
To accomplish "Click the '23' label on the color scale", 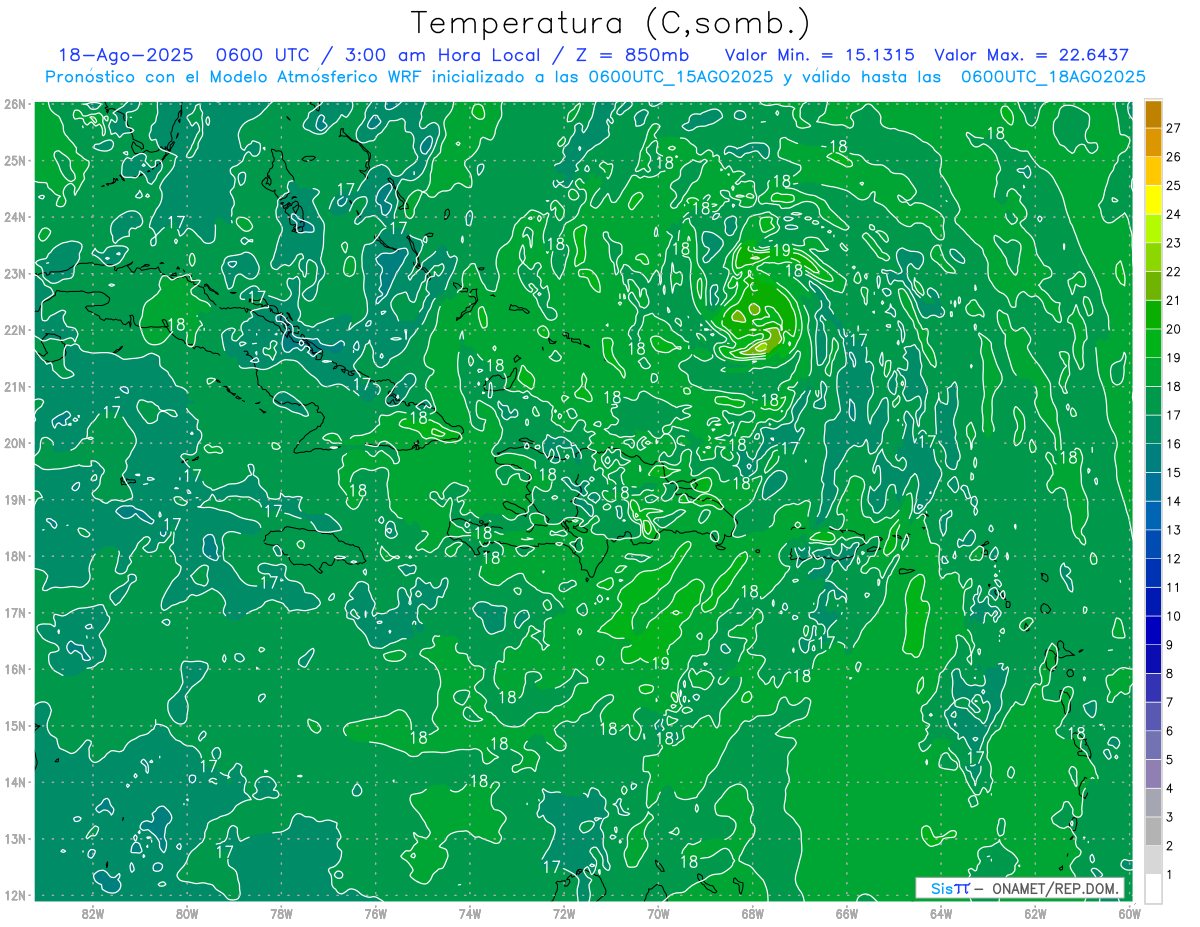I will pos(1173,243).
